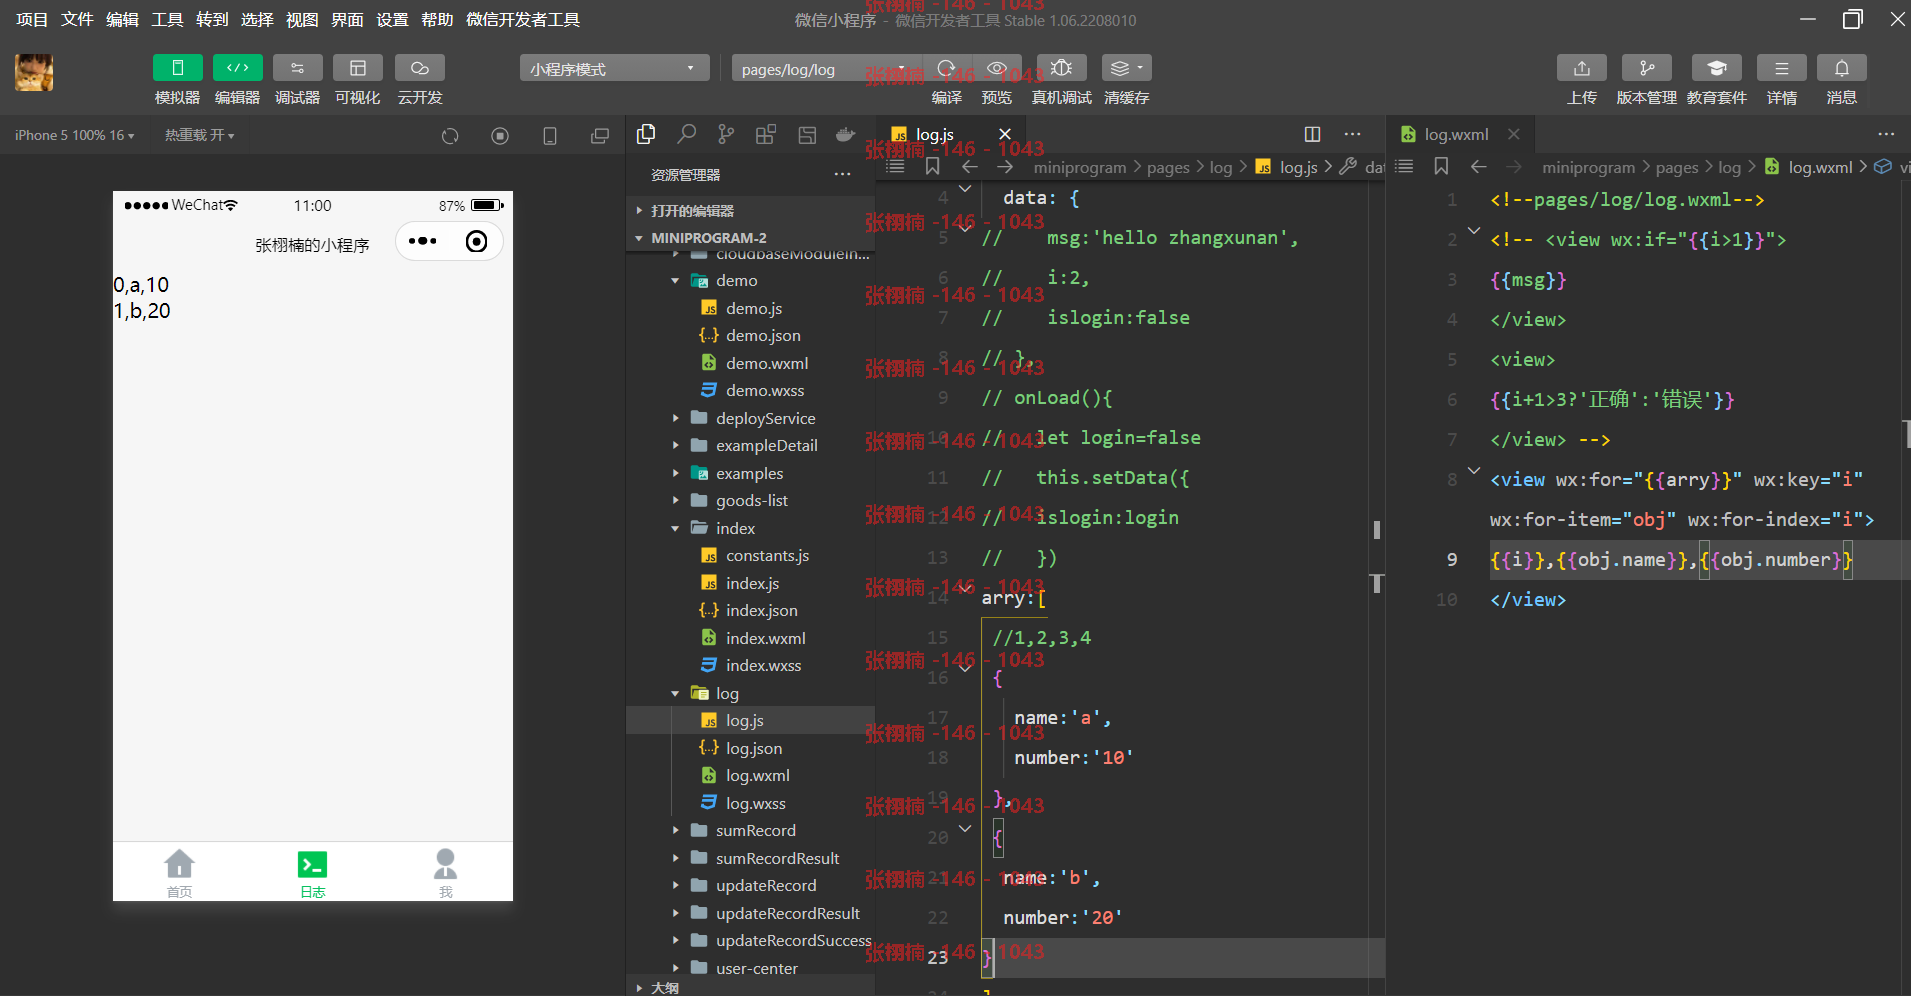Open the editor layout icon
The width and height of the screenshot is (1911, 996).
coord(806,134)
